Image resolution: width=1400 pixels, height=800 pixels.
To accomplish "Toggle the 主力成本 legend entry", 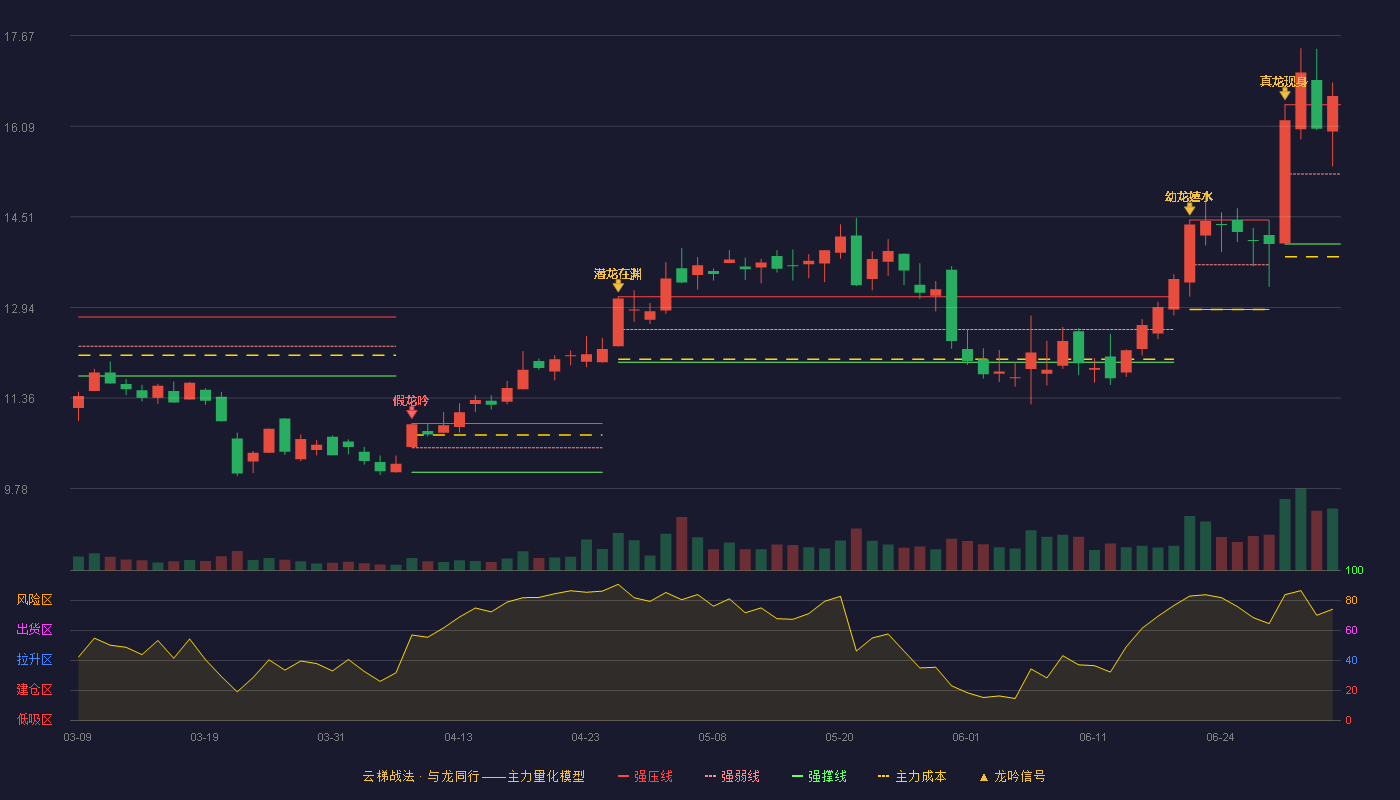I will coord(911,776).
